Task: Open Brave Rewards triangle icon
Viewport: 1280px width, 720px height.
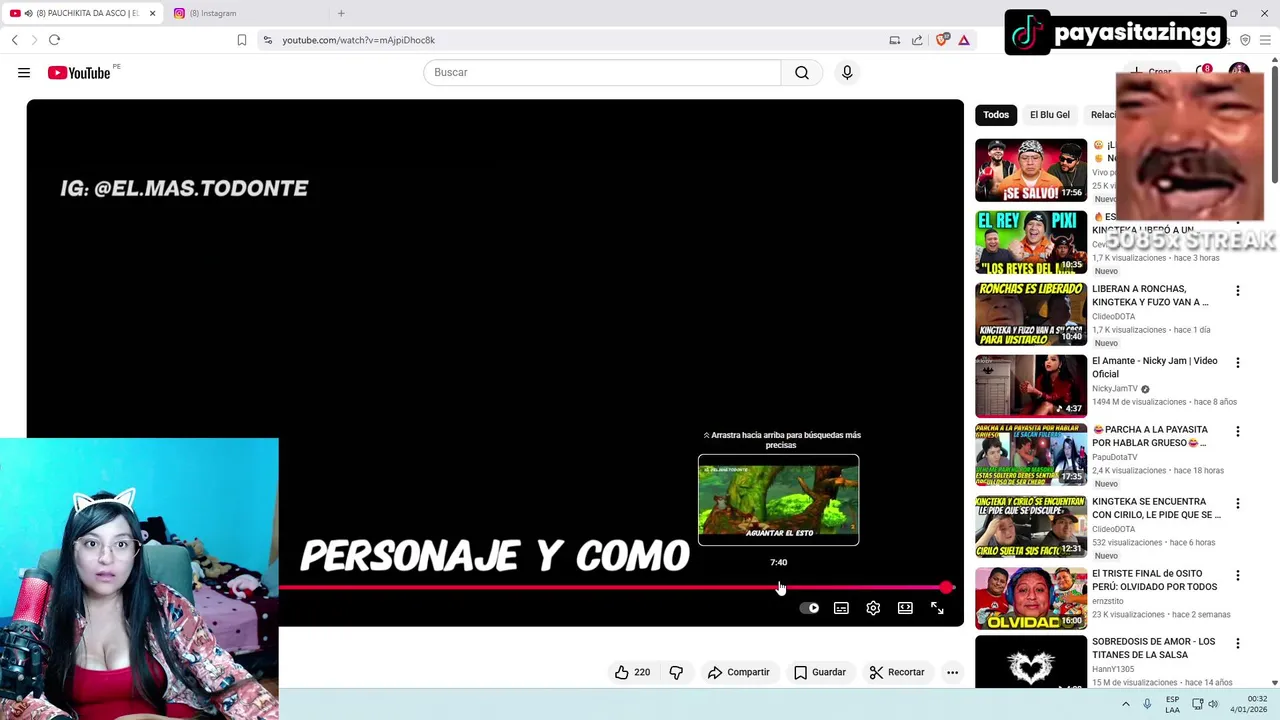Action: pyautogui.click(x=964, y=40)
